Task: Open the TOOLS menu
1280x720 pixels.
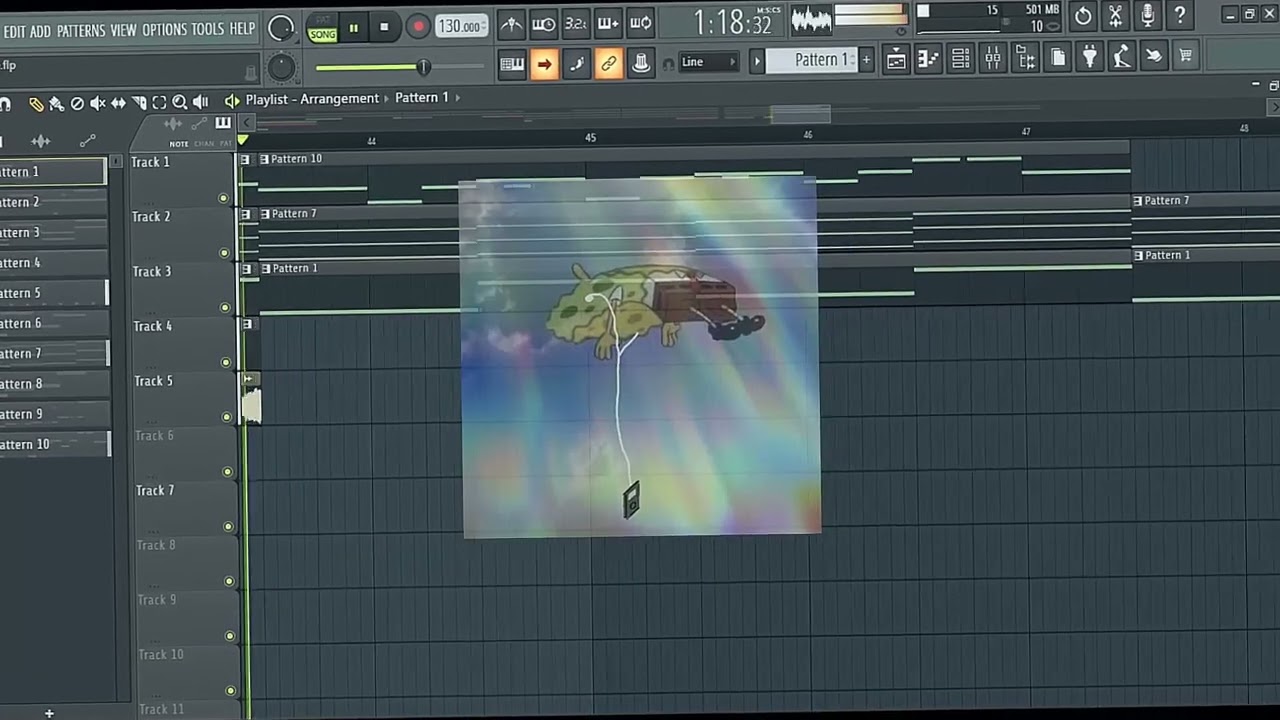Action: click(x=208, y=29)
